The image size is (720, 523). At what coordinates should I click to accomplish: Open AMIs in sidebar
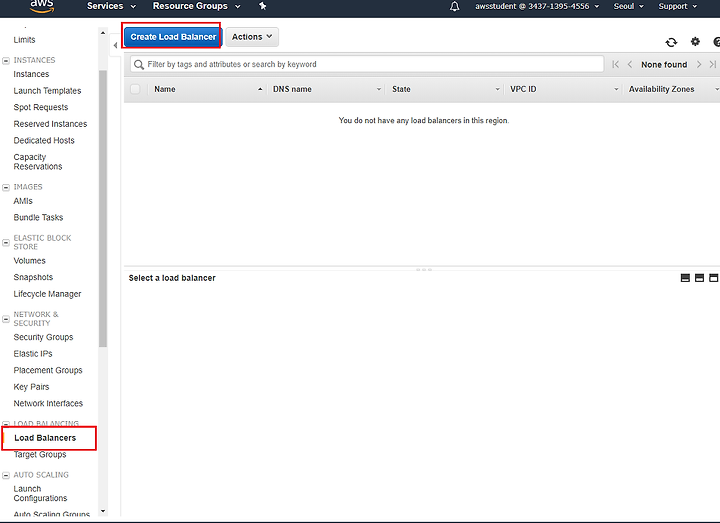point(23,201)
